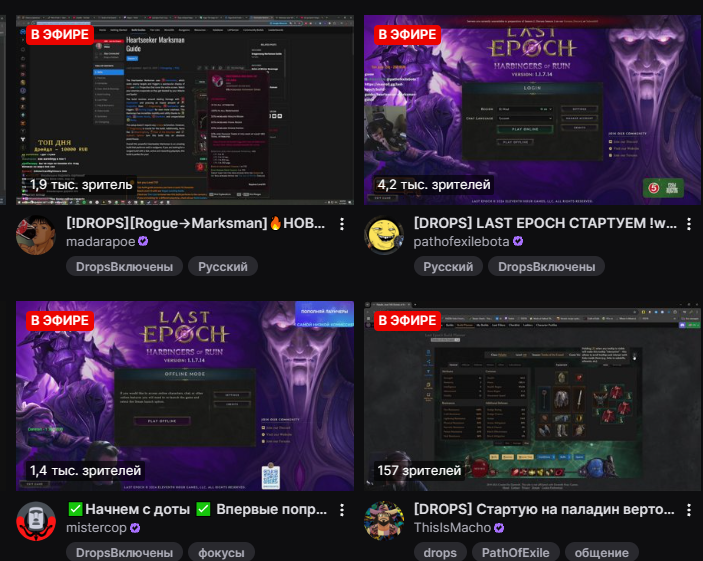The height and width of the screenshot is (561, 703).
Task: Open ThisIsMacho channel avatar
Action: point(384,521)
